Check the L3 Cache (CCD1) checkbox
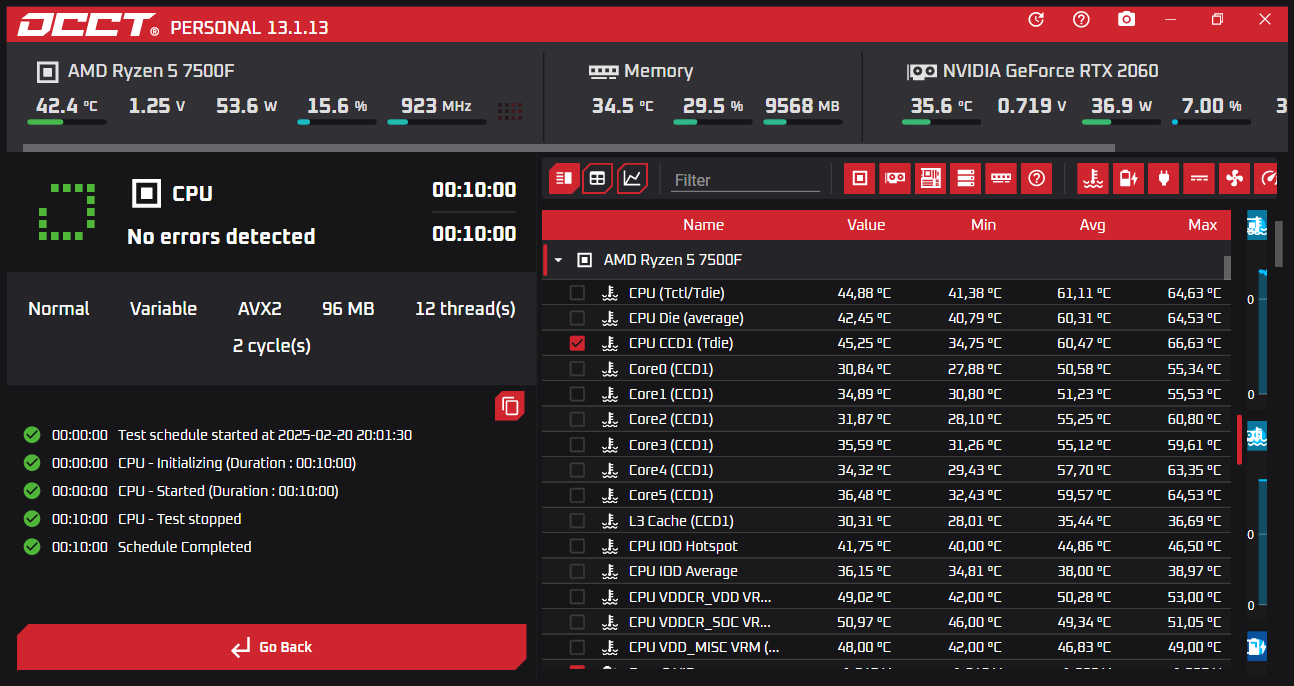The width and height of the screenshot is (1294, 686). coord(577,521)
